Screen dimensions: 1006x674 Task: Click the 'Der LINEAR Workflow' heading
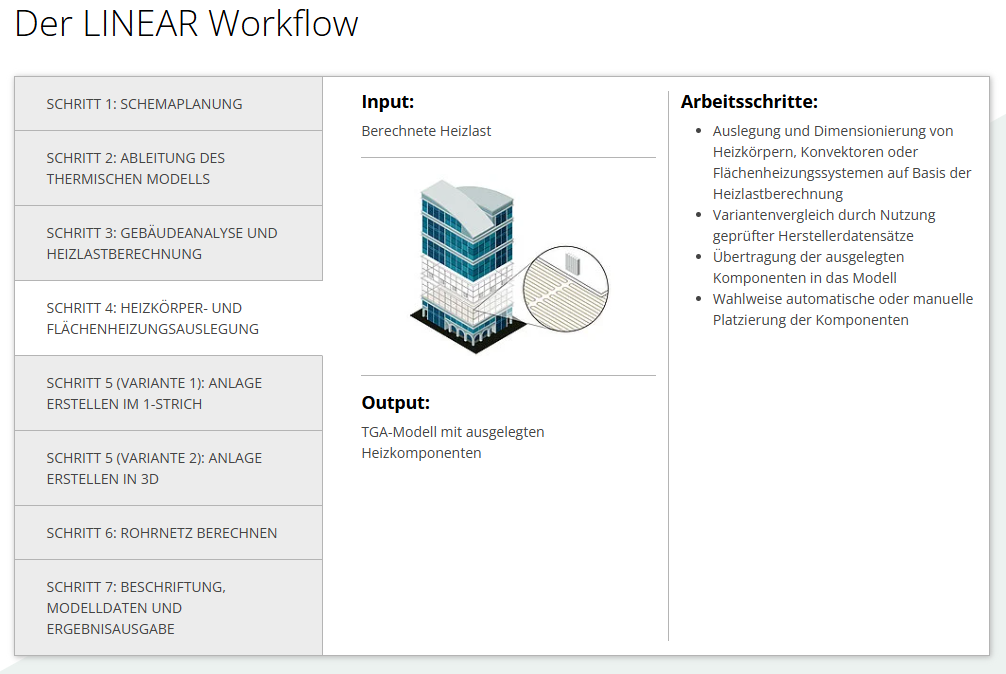(186, 24)
